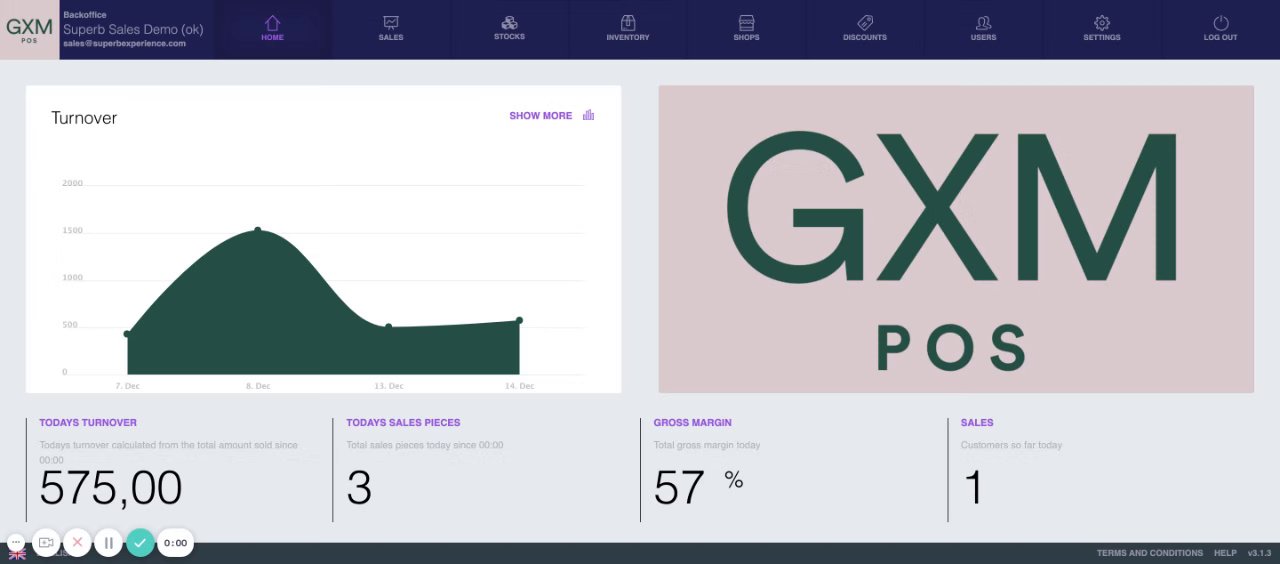Screen dimensions: 1280x564
Task: Open the Inventory package icon
Action: (x=628, y=22)
